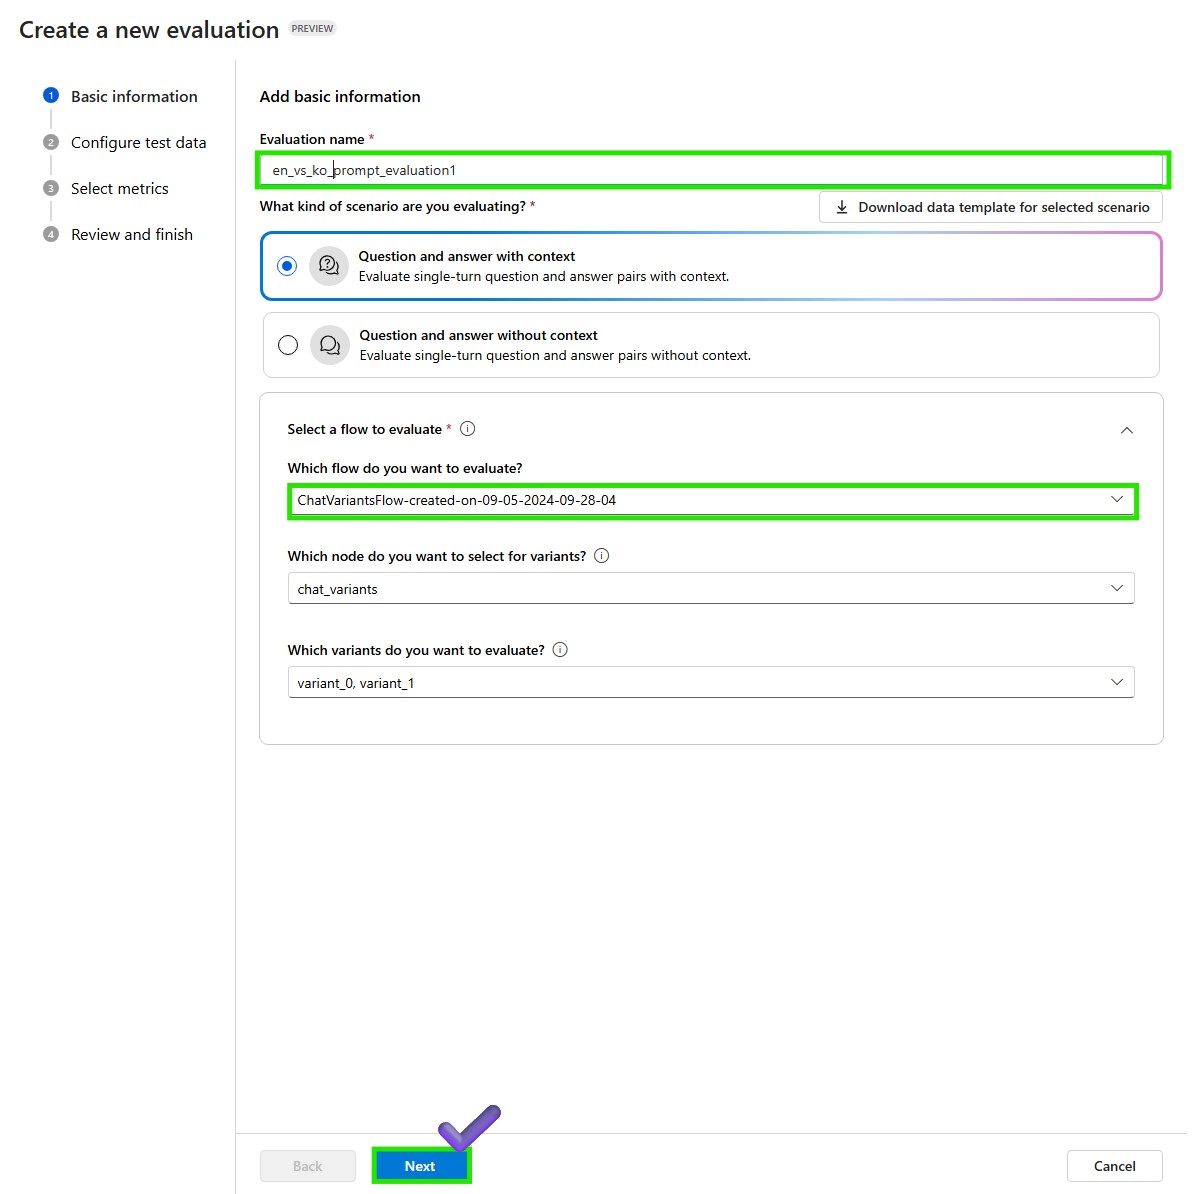Select Question and answer without context radio

288,345
